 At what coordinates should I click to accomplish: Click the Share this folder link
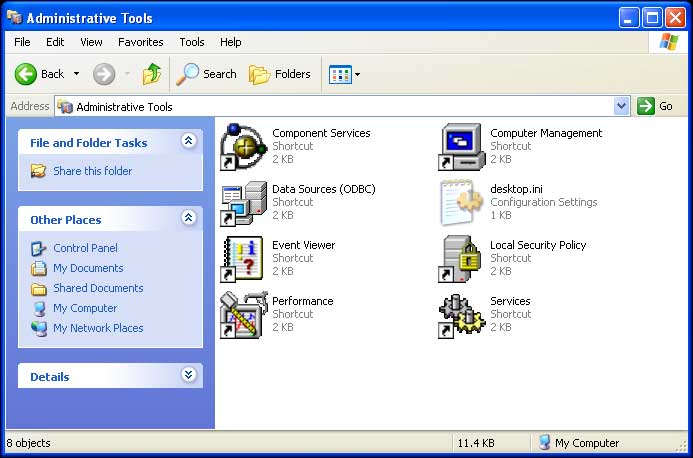92,171
